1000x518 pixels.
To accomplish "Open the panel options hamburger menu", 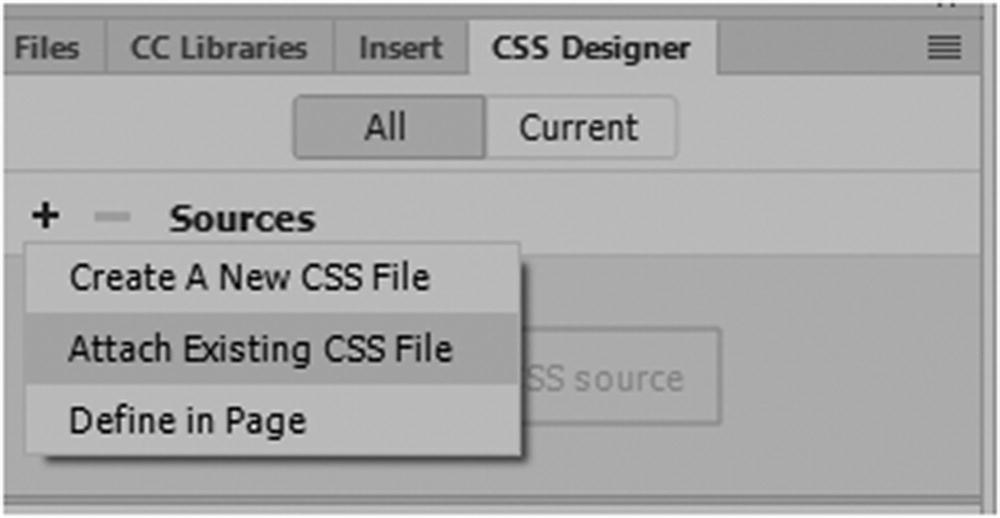I will pyautogui.click(x=944, y=48).
